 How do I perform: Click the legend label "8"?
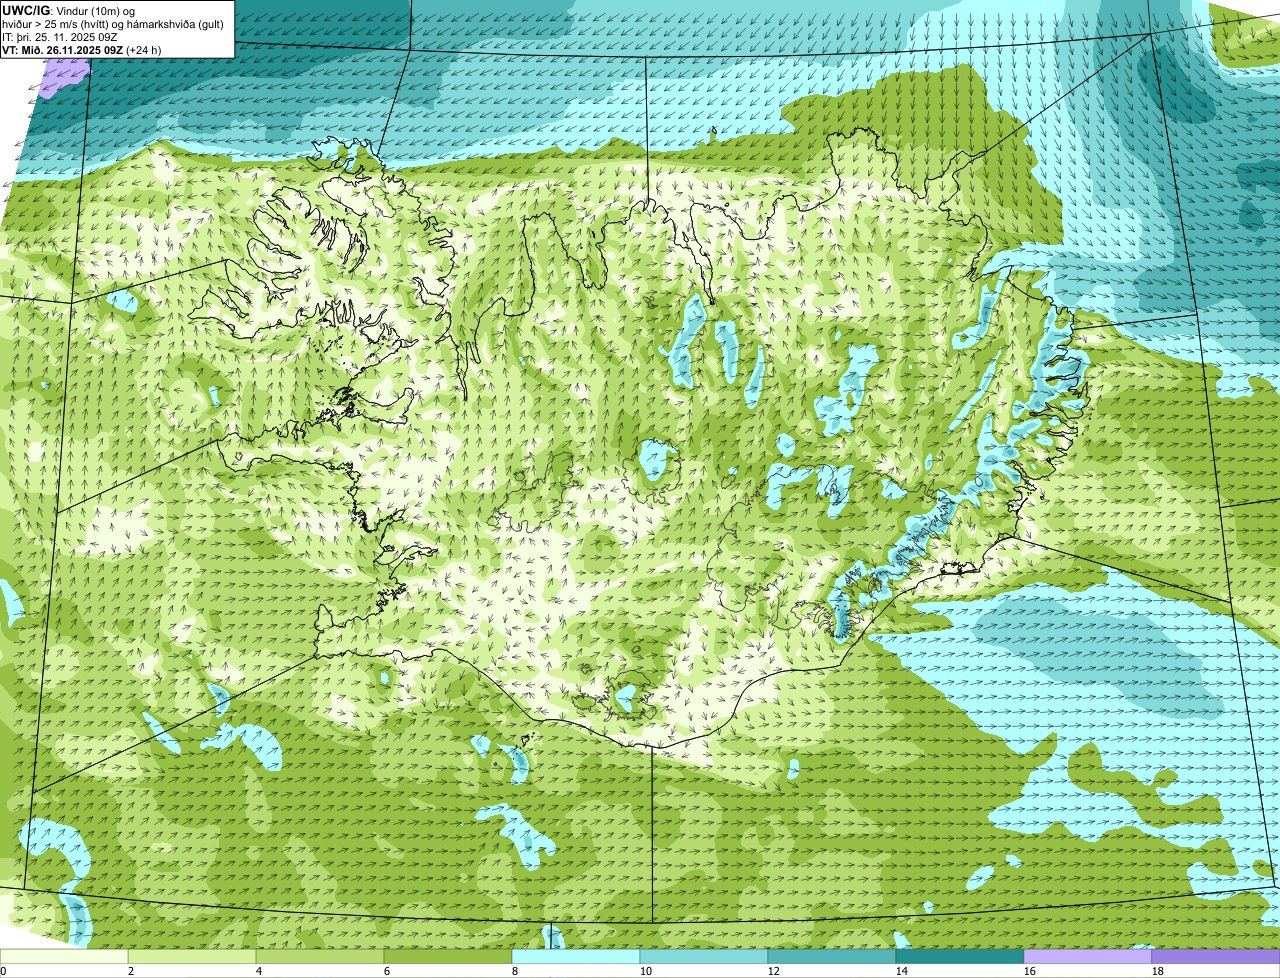[515, 971]
